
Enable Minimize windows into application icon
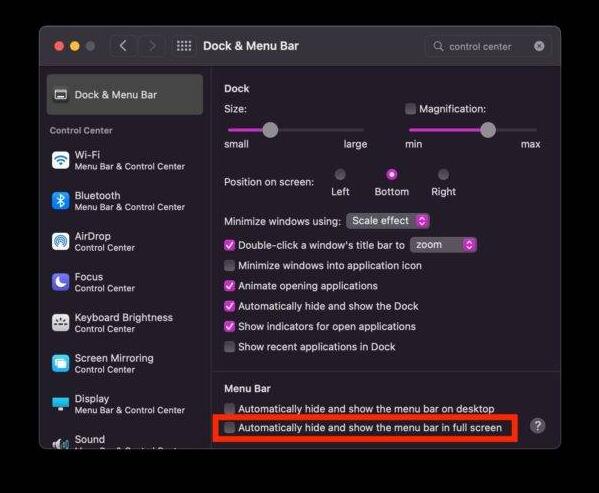click(230, 265)
